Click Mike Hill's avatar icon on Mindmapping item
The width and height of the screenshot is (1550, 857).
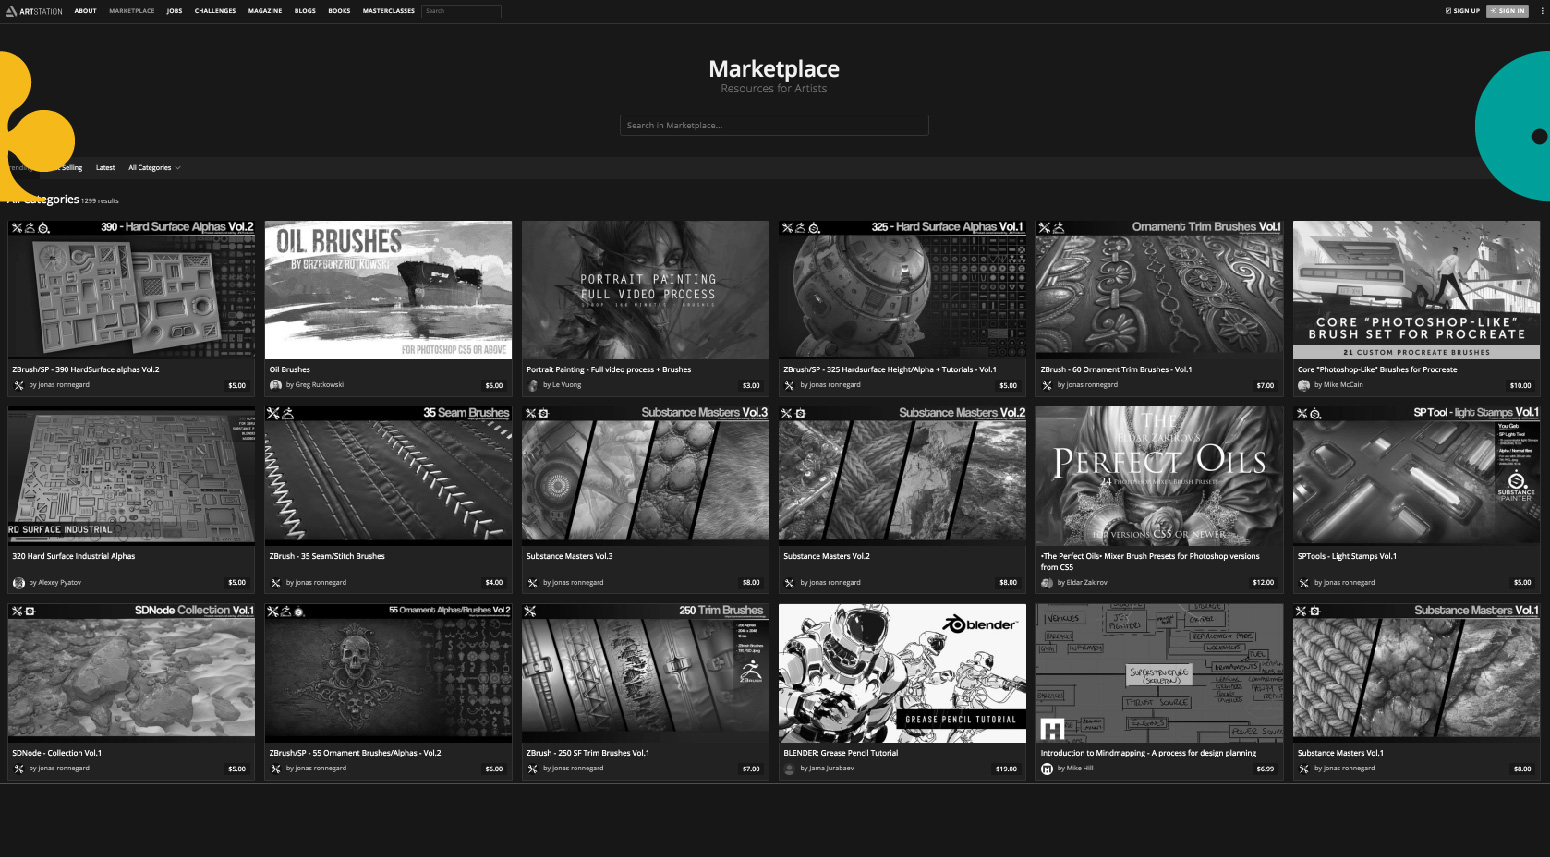click(1047, 768)
